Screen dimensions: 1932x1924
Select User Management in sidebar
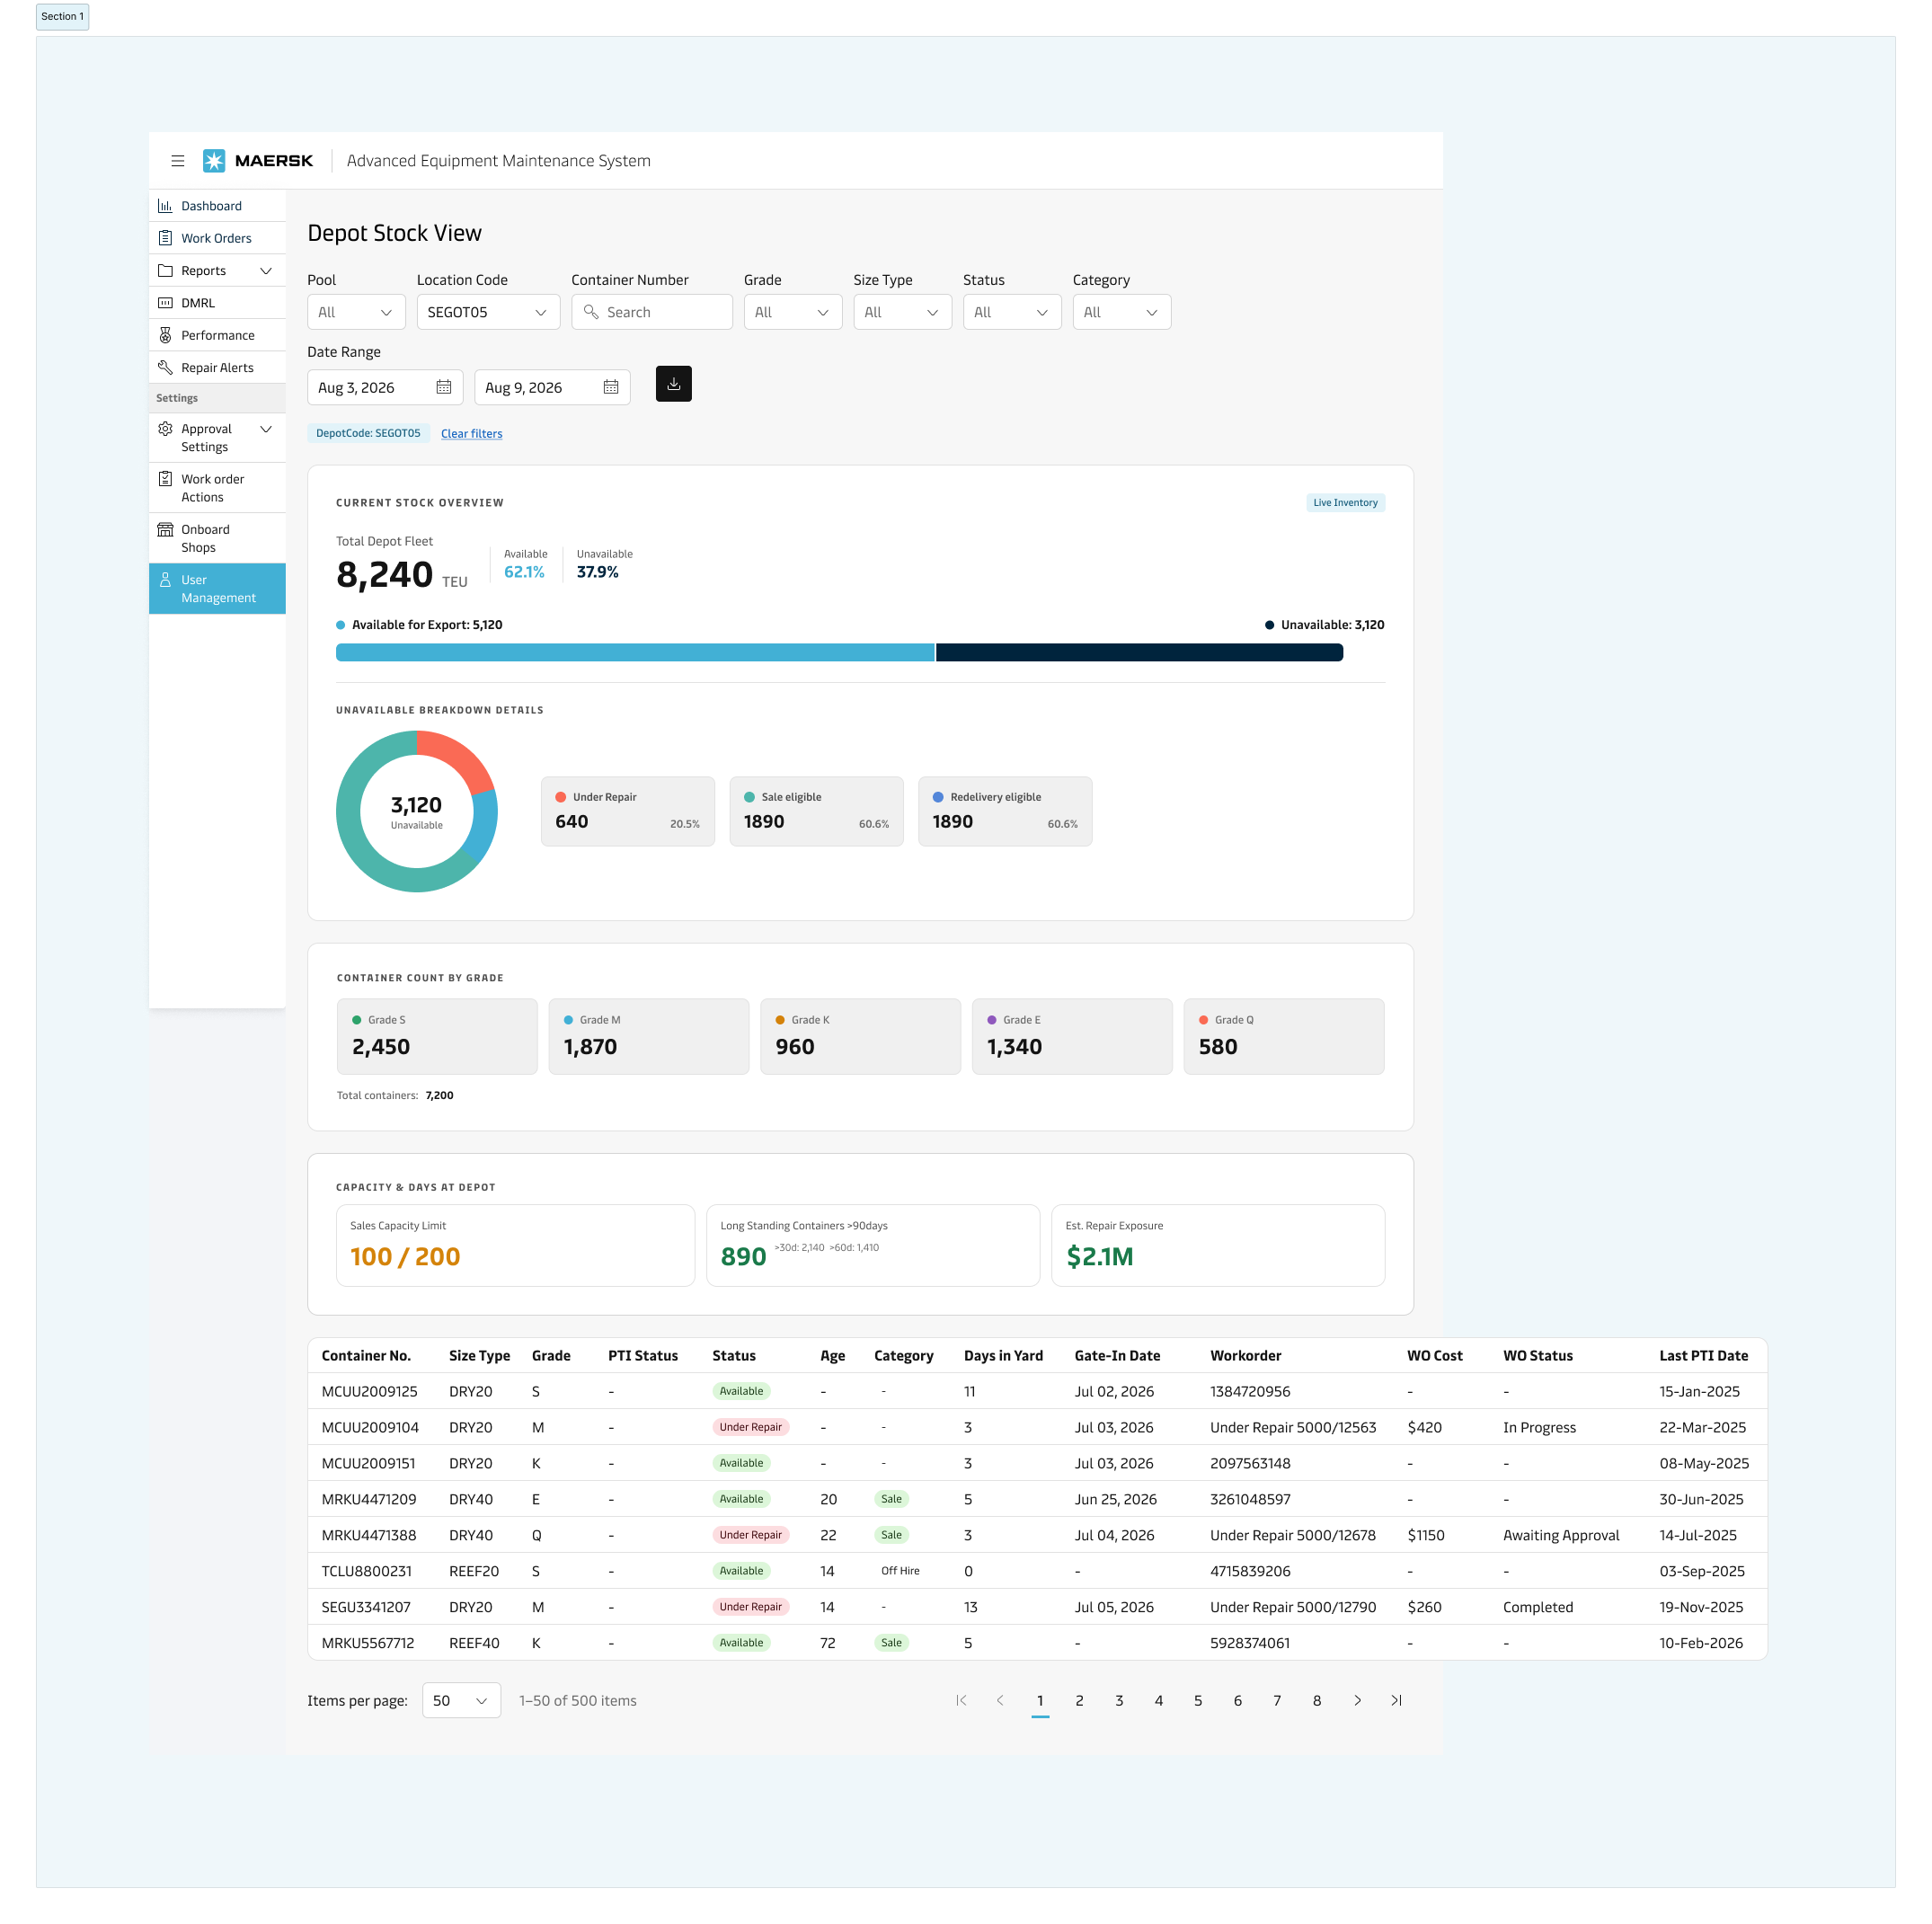pyautogui.click(x=217, y=589)
